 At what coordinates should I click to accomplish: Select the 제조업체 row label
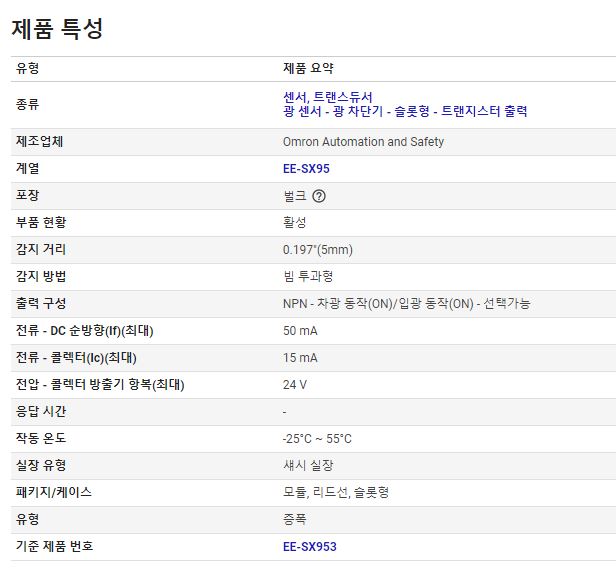(39, 141)
